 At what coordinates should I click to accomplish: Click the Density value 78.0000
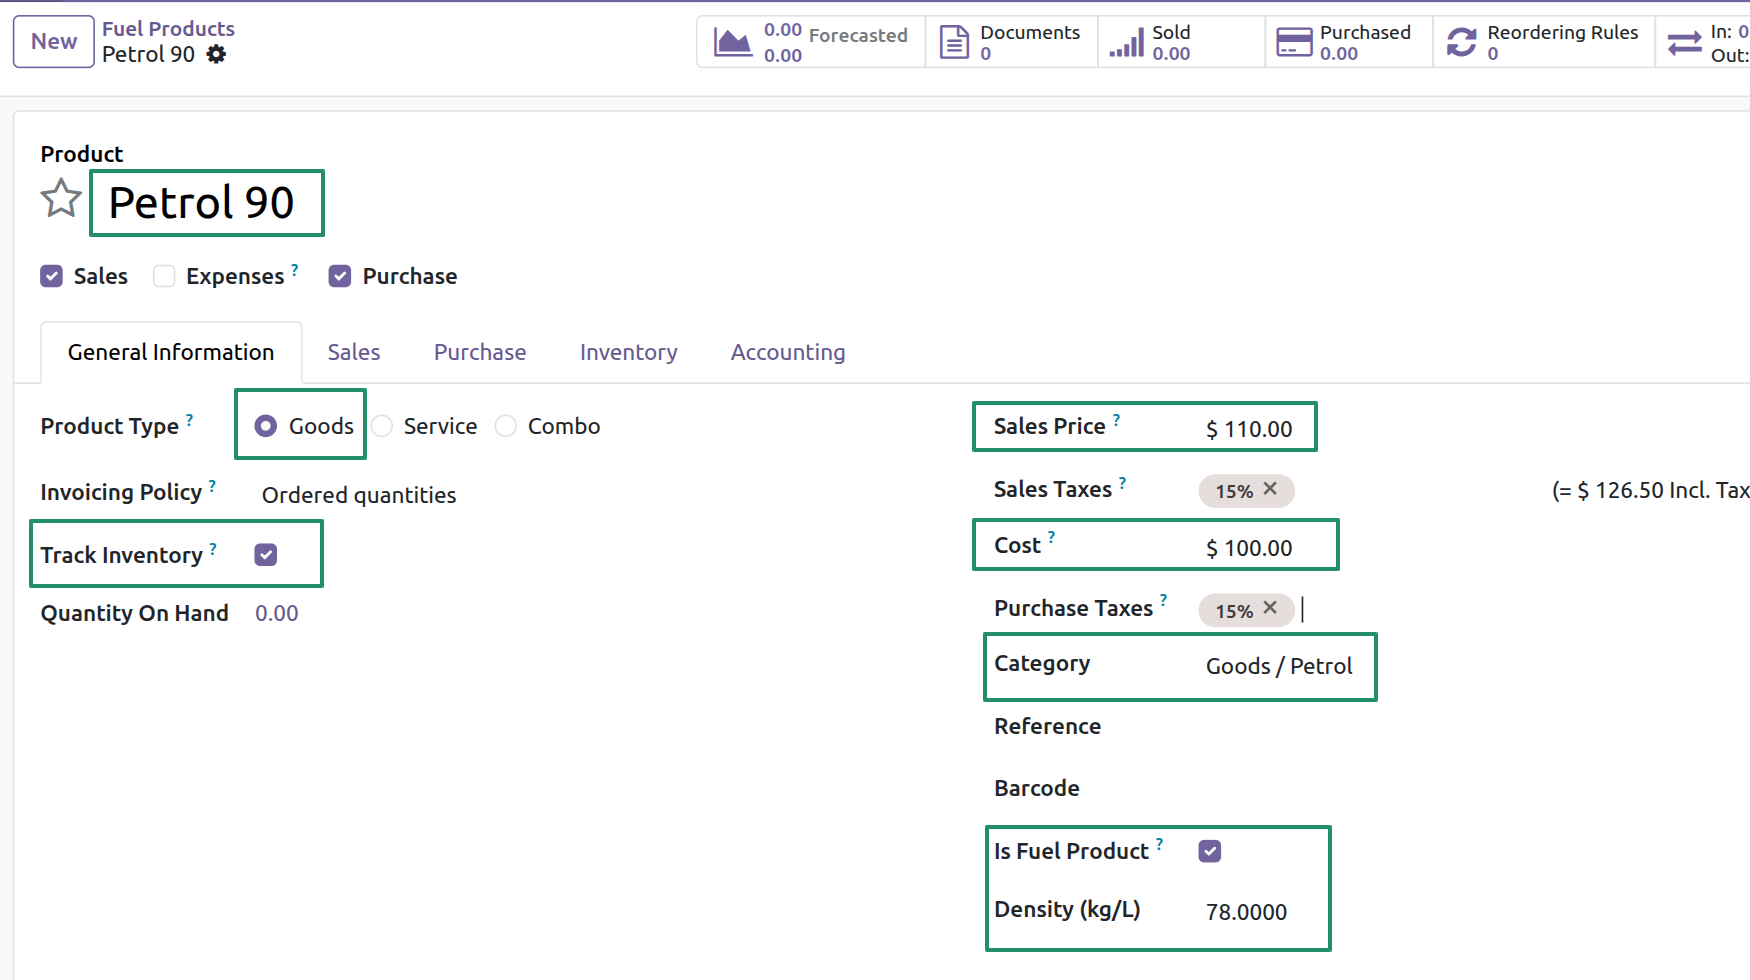1246,912
